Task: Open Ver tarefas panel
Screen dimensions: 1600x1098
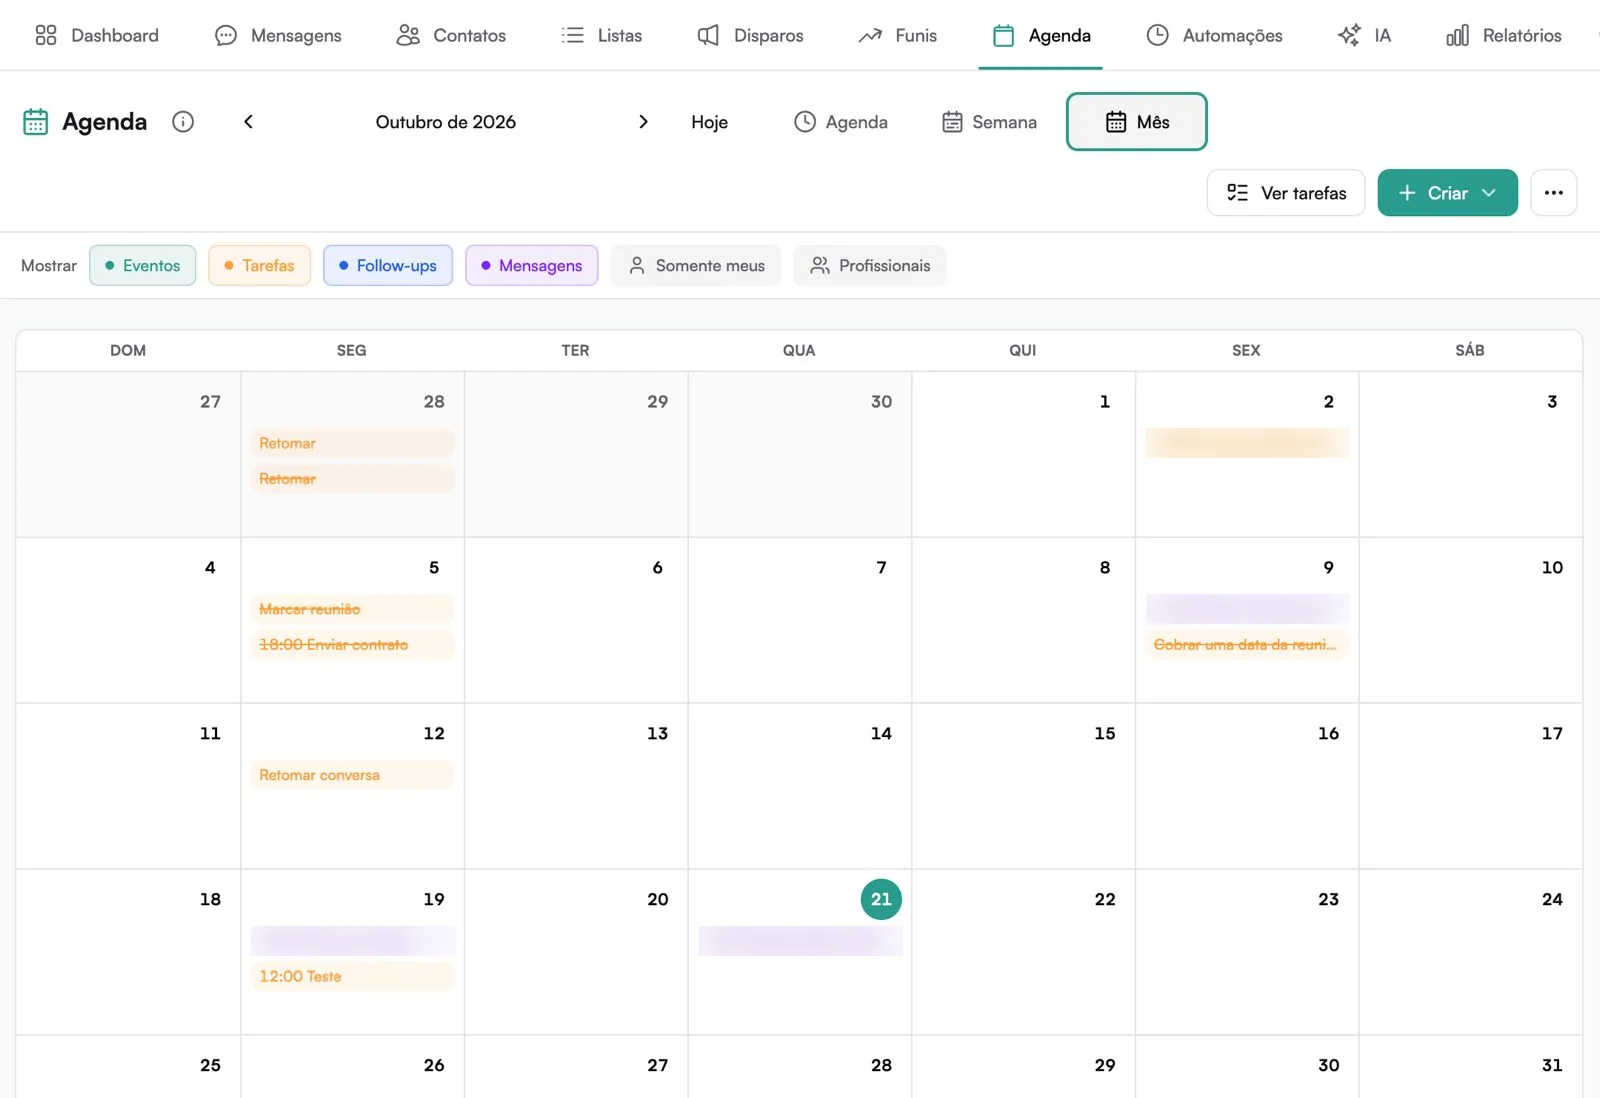Action: click(1286, 193)
